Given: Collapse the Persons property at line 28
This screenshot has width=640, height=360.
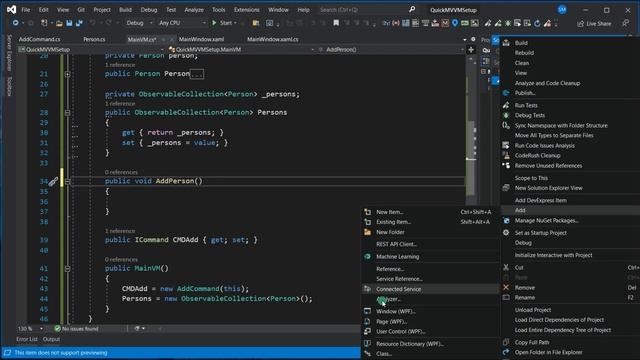Looking at the screenshot, I should point(68,113).
